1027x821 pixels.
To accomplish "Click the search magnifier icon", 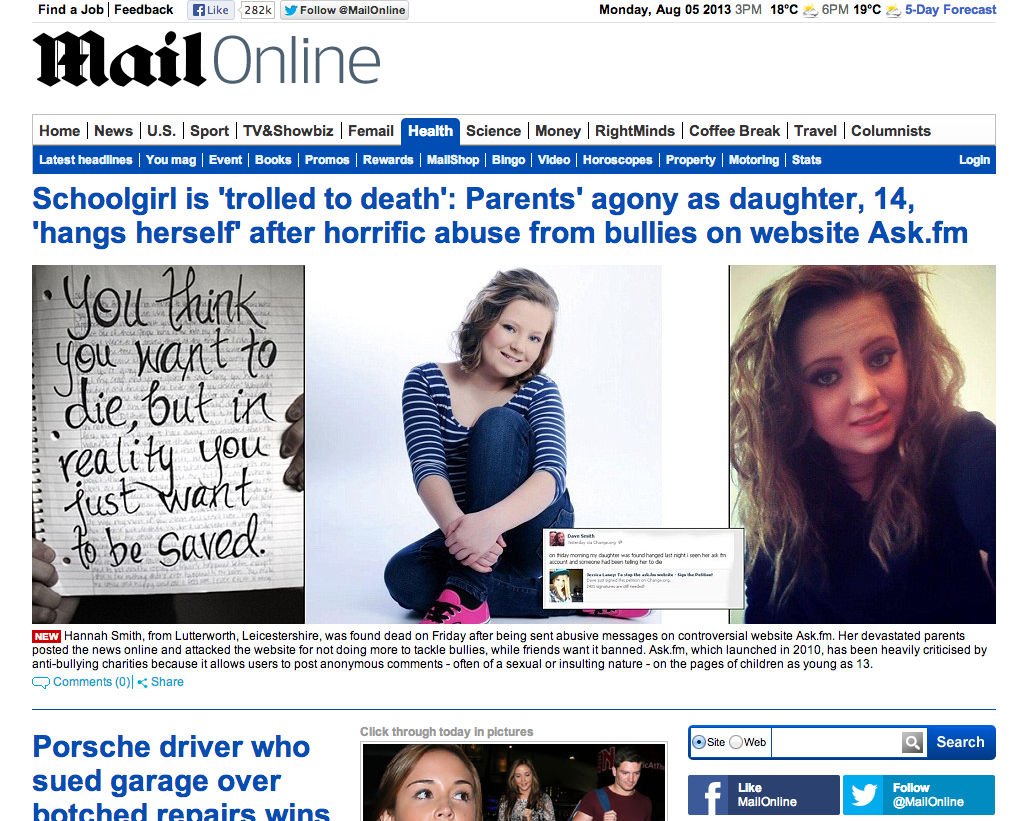I will click(x=912, y=742).
